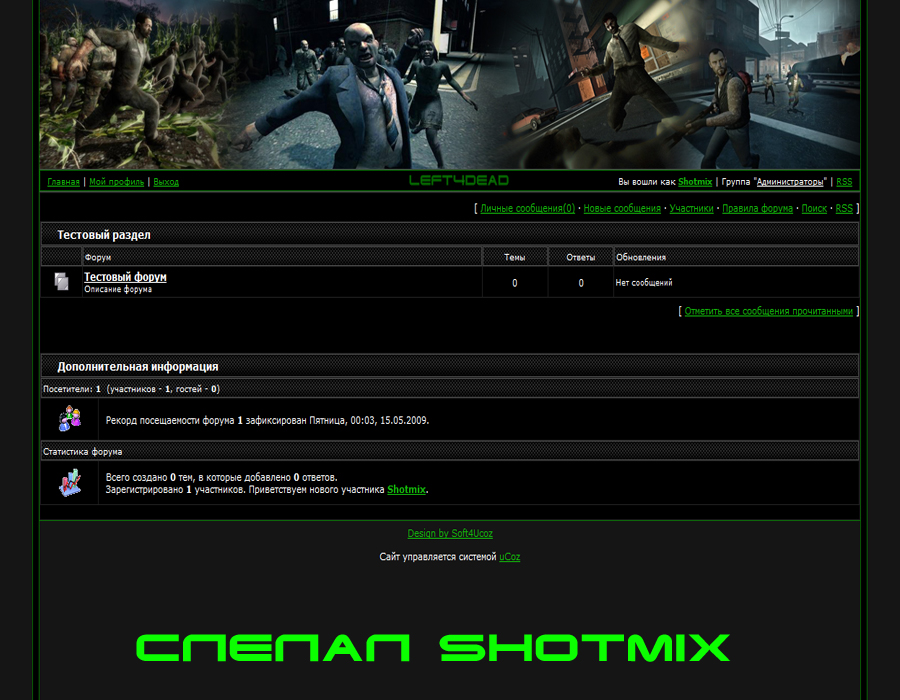Log out via the Выход link

click(166, 182)
